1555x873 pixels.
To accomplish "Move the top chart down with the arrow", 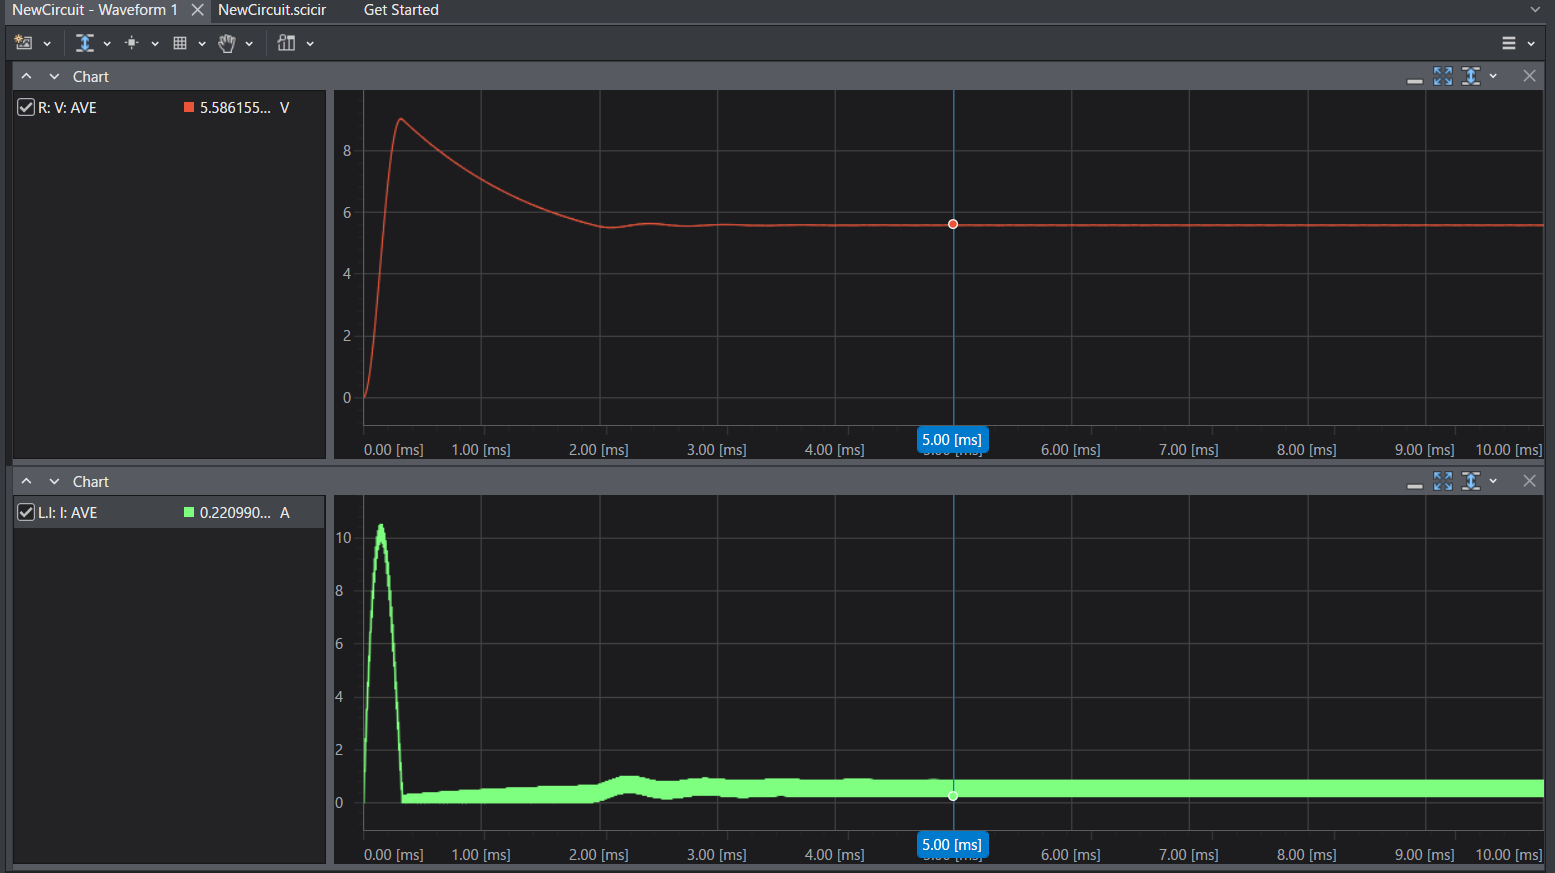I will point(54,77).
